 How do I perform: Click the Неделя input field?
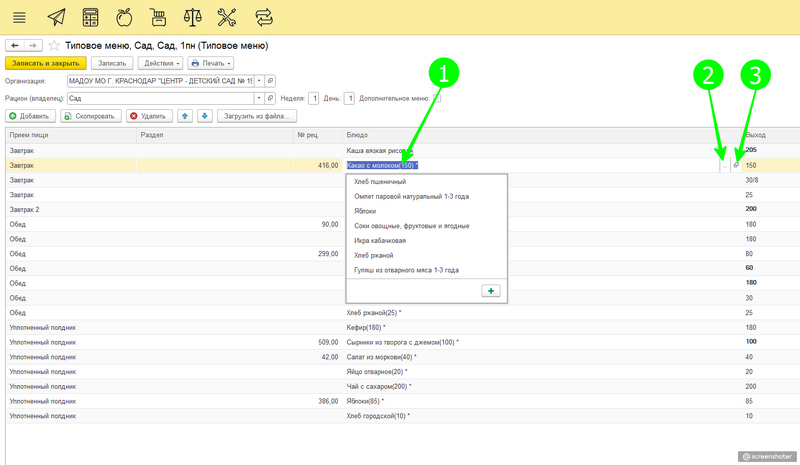(314, 98)
